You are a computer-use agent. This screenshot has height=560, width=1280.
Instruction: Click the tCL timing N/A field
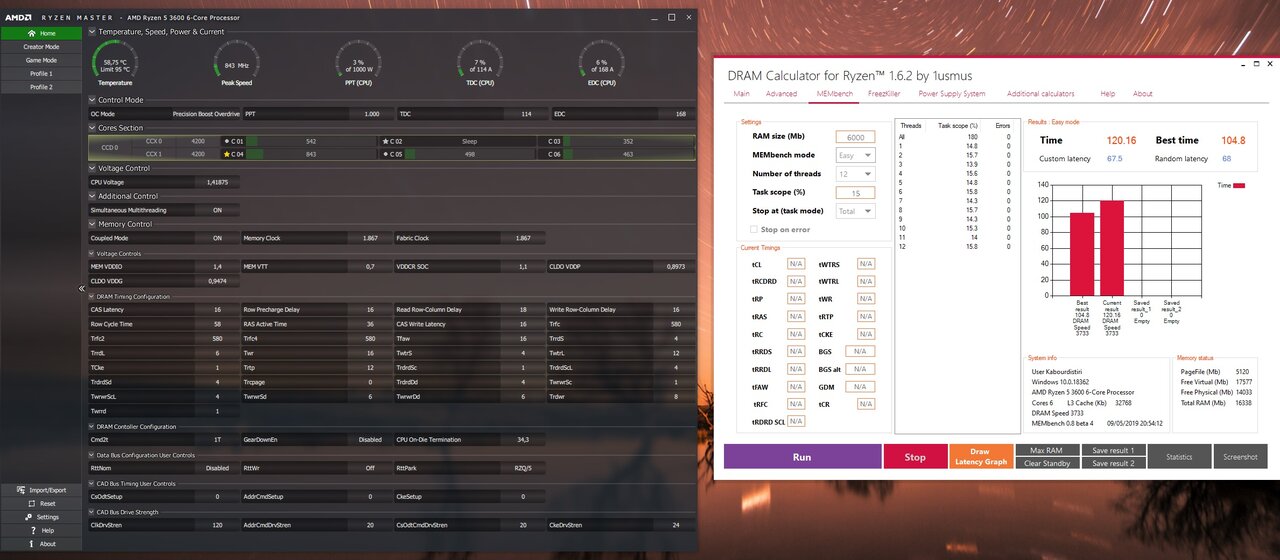tap(795, 264)
